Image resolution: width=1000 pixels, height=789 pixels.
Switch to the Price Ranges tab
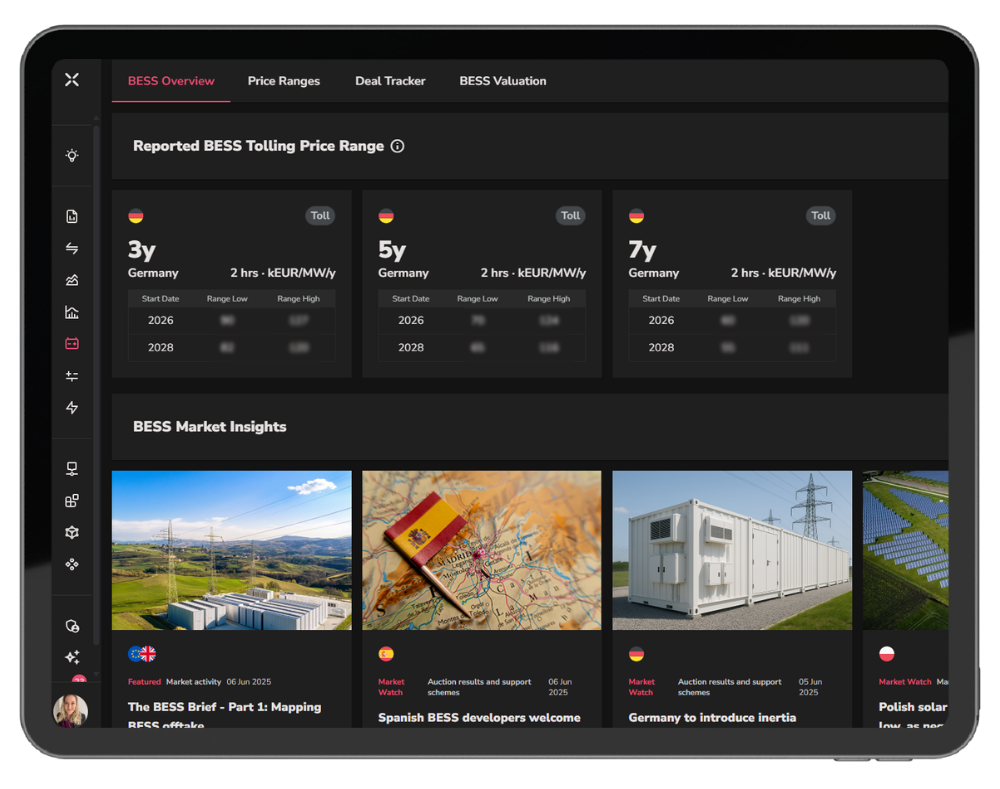coord(284,81)
